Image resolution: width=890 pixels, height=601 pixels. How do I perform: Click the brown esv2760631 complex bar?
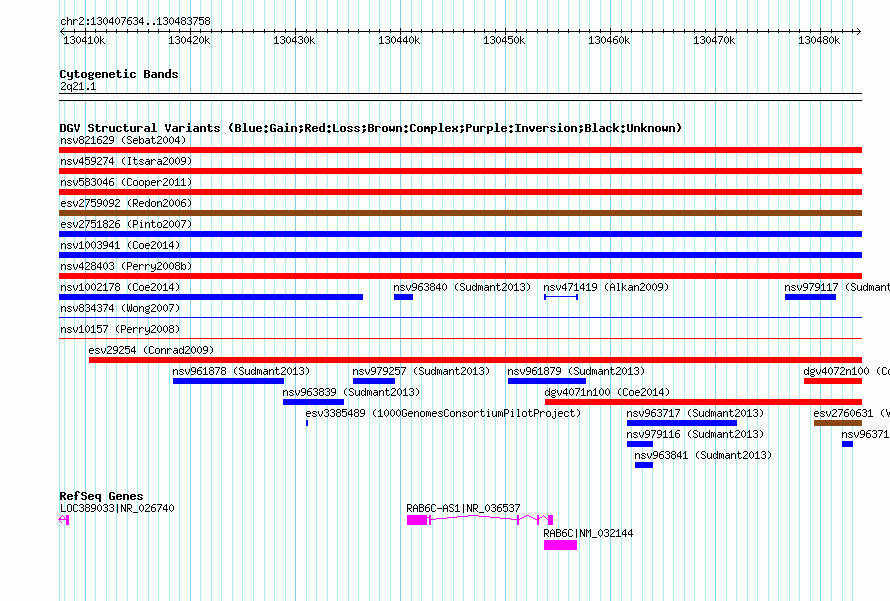838,423
